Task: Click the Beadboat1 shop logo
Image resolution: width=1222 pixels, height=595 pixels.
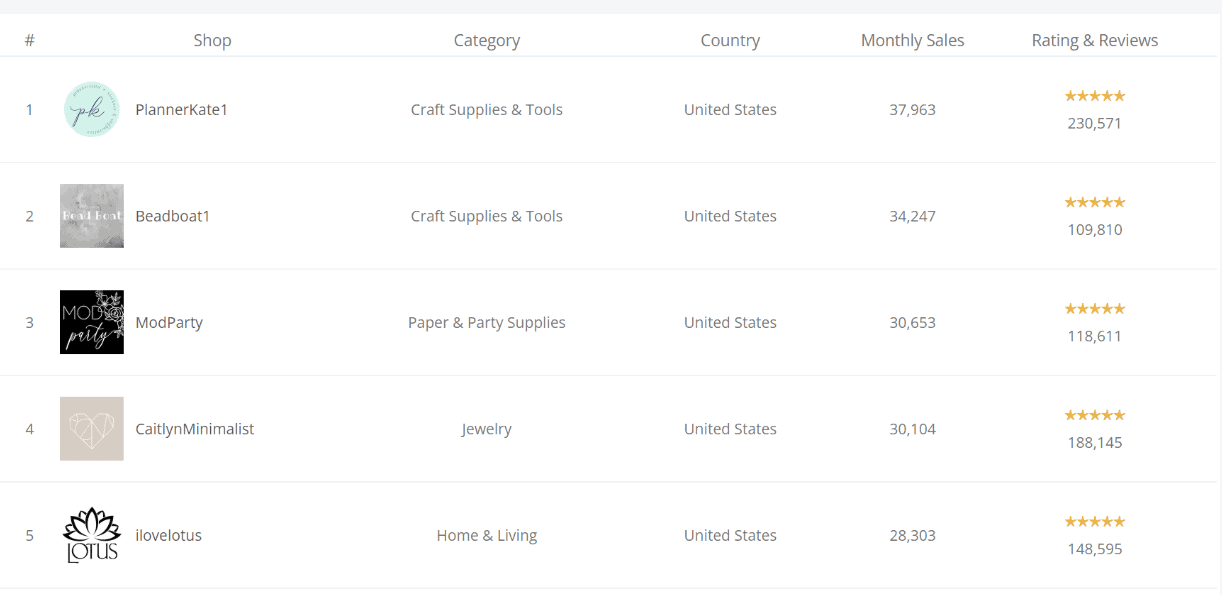Action: pos(91,216)
